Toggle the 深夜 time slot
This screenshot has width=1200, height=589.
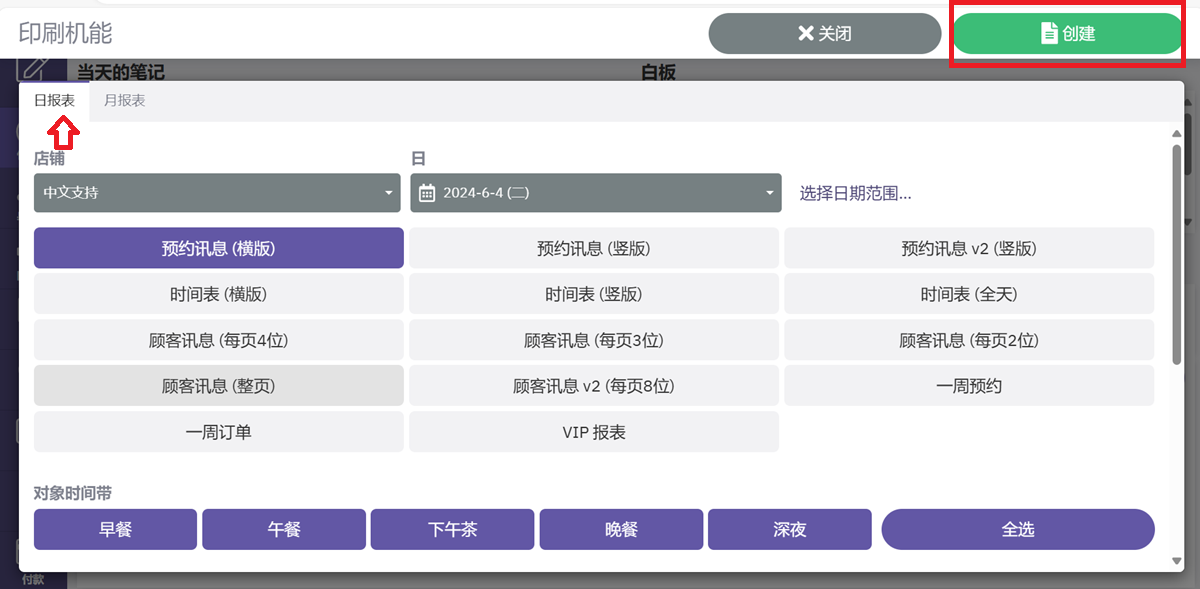pyautogui.click(x=790, y=529)
